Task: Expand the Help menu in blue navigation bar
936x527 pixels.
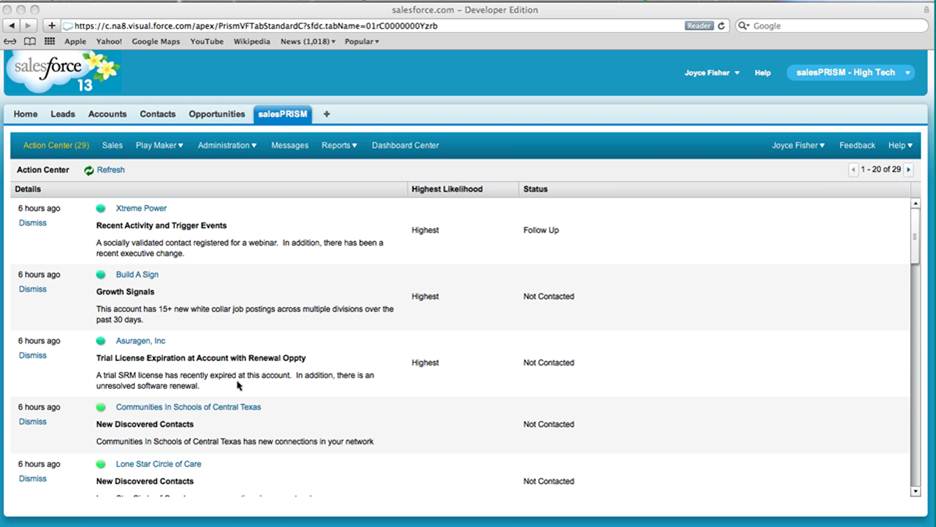Action: pyautogui.click(x=900, y=146)
